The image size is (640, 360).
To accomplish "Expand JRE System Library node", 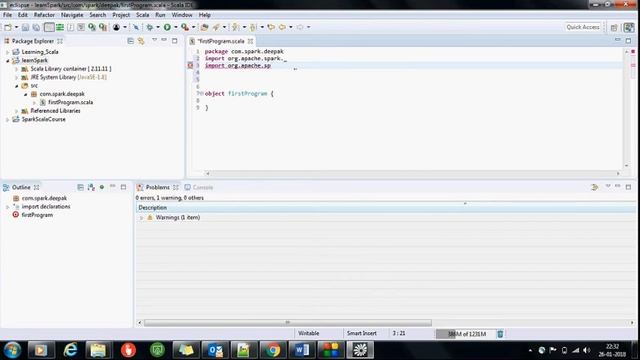I will [x=16, y=77].
